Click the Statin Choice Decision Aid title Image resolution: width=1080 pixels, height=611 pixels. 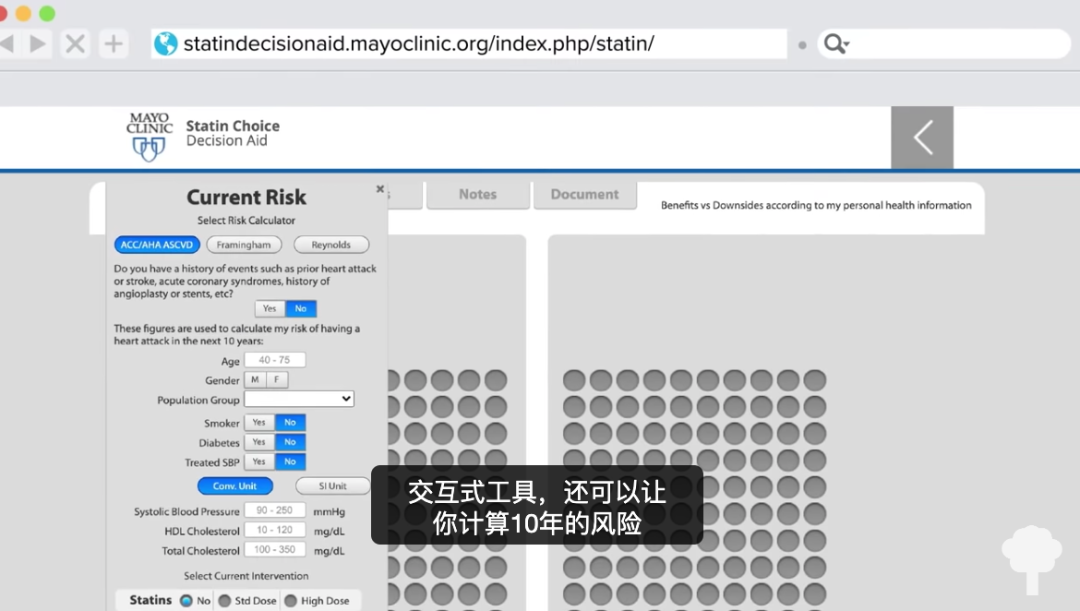pos(233,133)
